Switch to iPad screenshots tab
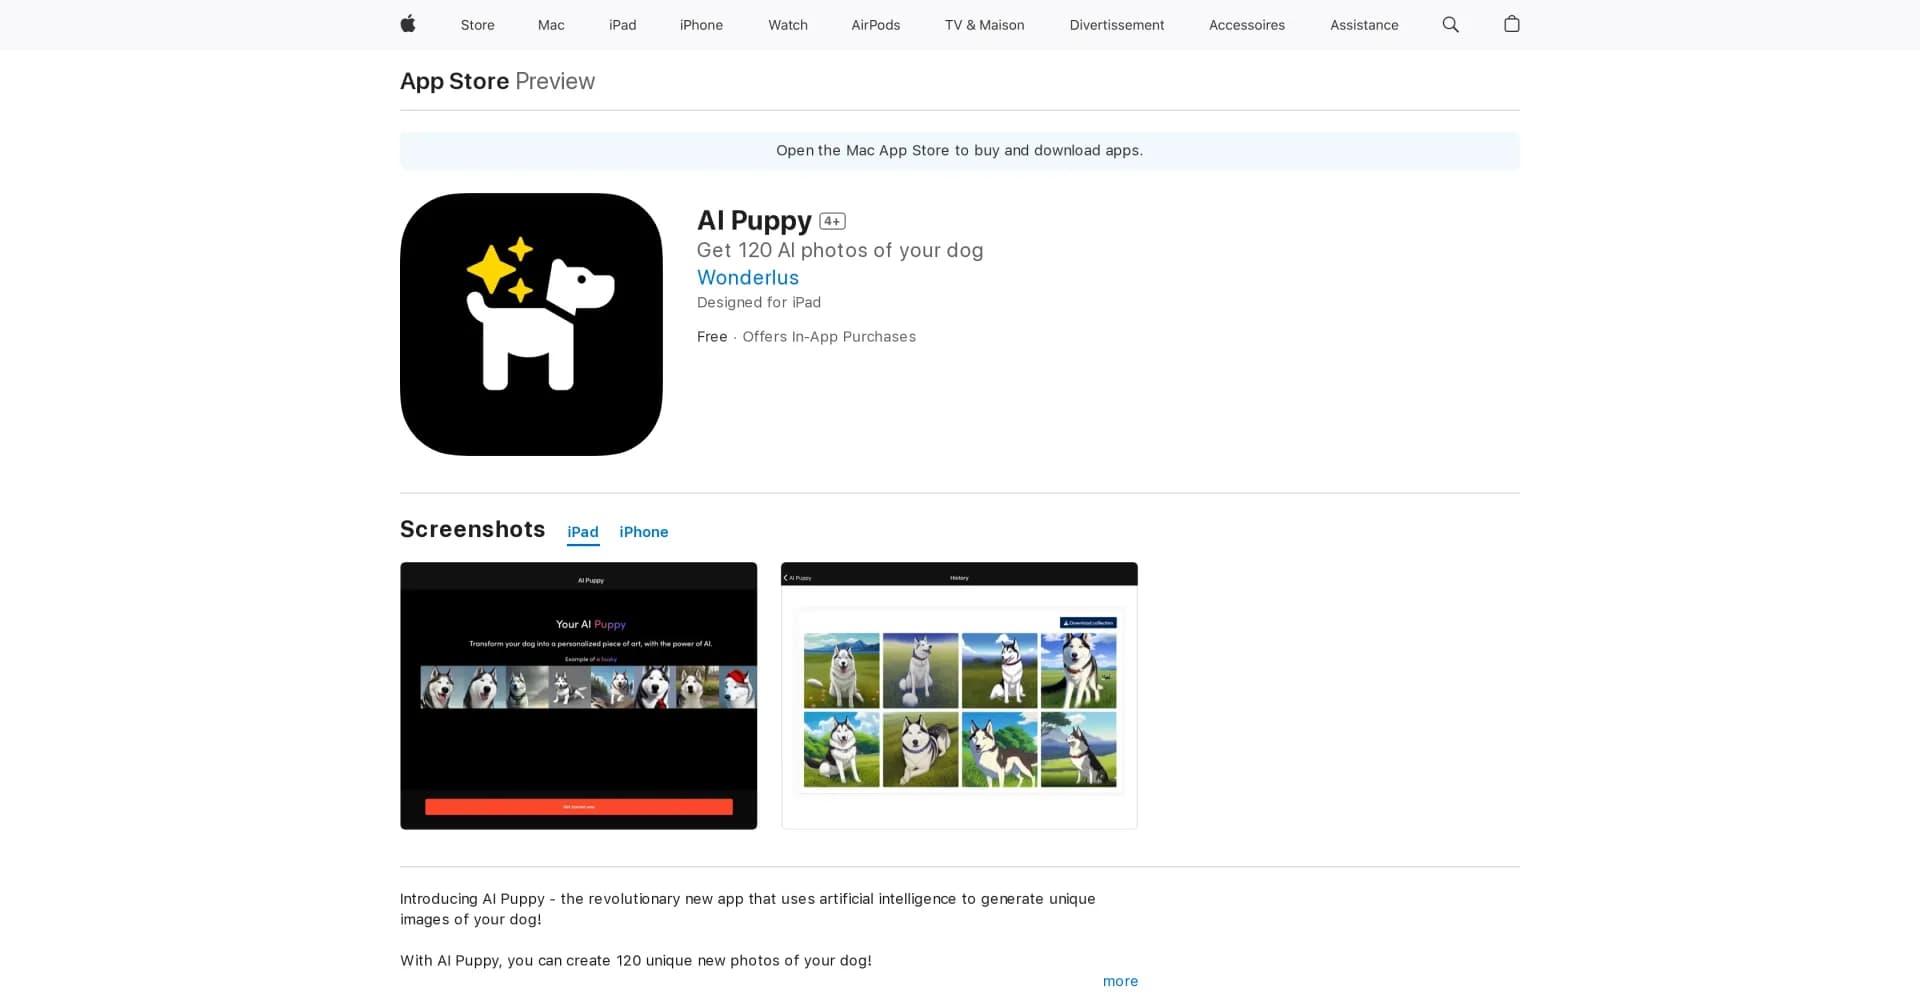Viewport: 1920px width, 1001px height. pyautogui.click(x=583, y=532)
